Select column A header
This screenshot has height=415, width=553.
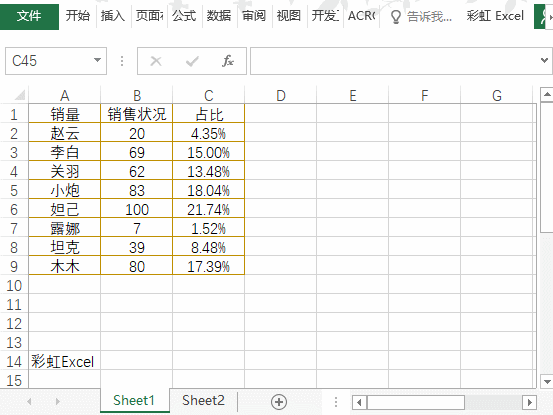coord(65,95)
